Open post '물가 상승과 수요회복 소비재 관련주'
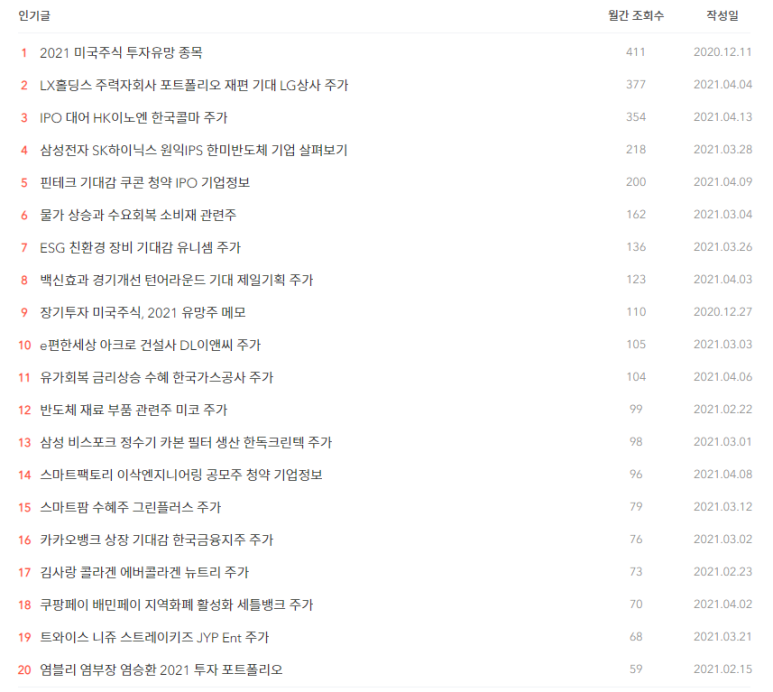This screenshot has height=692, width=773. [138, 215]
